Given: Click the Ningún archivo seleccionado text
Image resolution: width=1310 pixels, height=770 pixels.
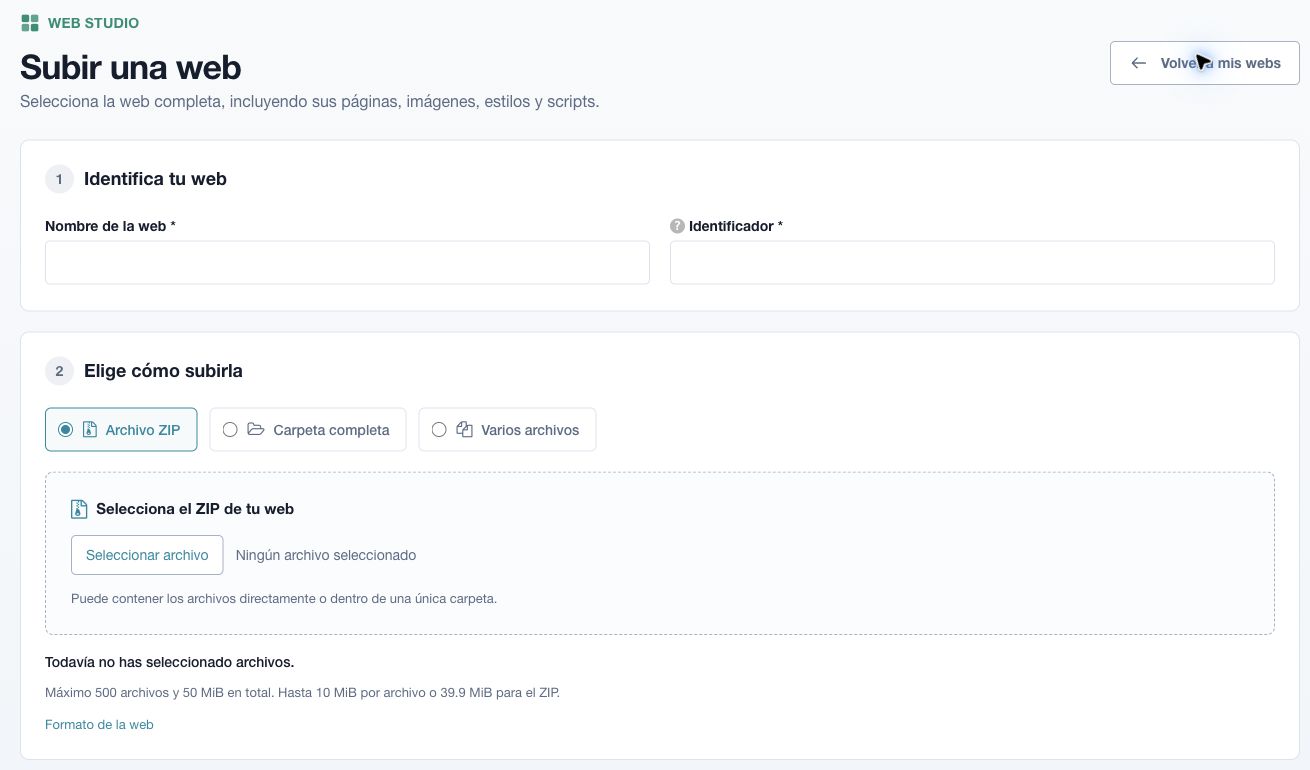Looking at the screenshot, I should pos(326,555).
